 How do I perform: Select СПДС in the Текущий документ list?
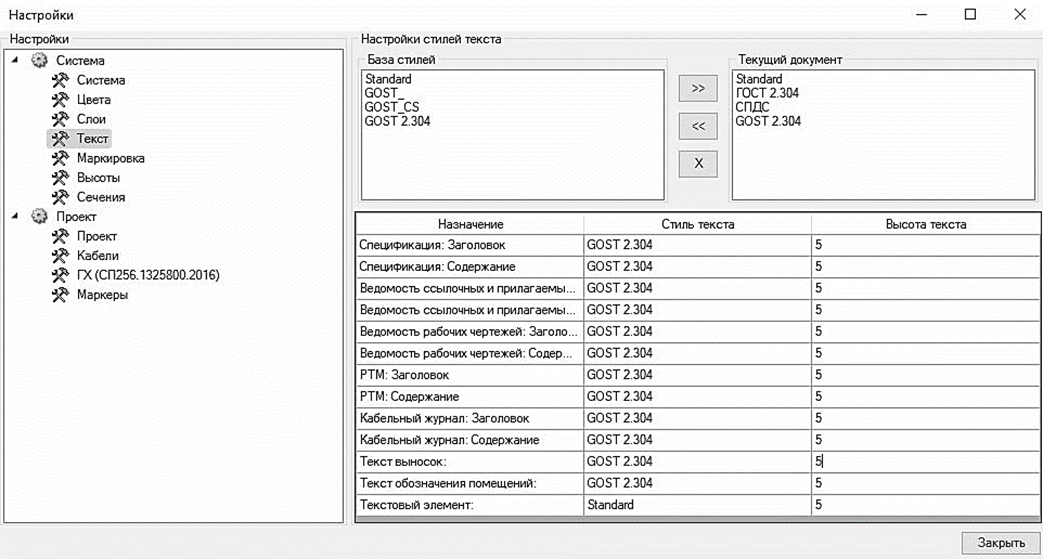coord(753,108)
